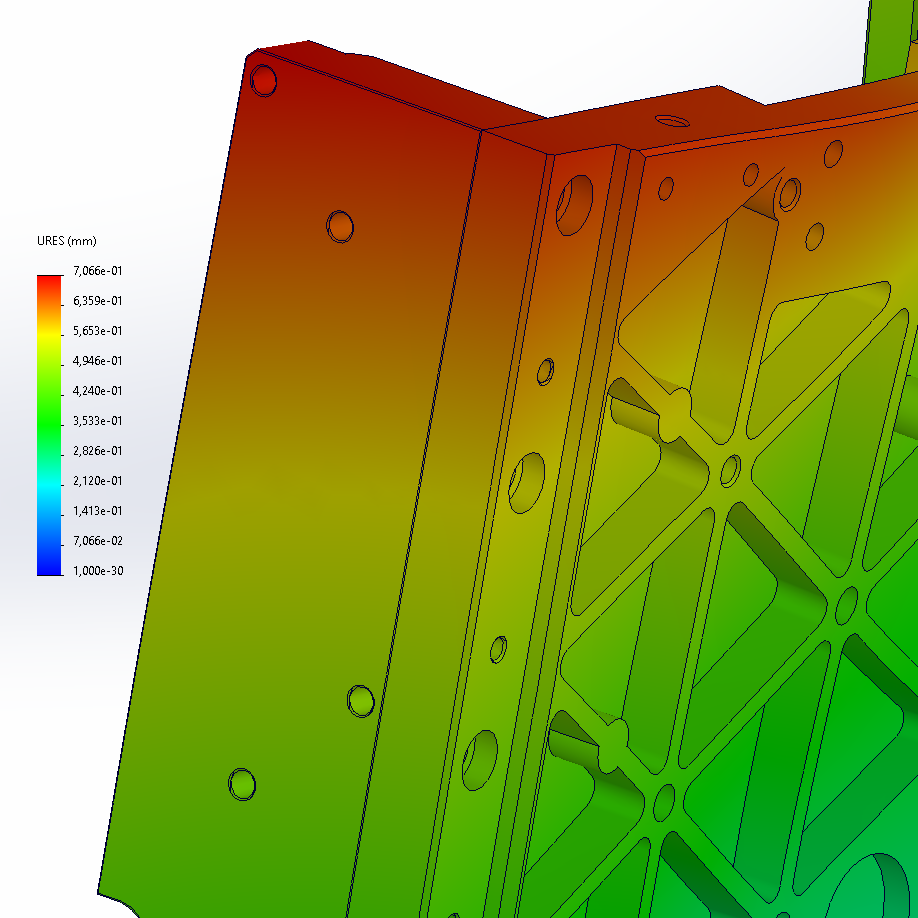Select the threaded hole on the top face
The width and height of the screenshot is (918, 918).
[671, 120]
